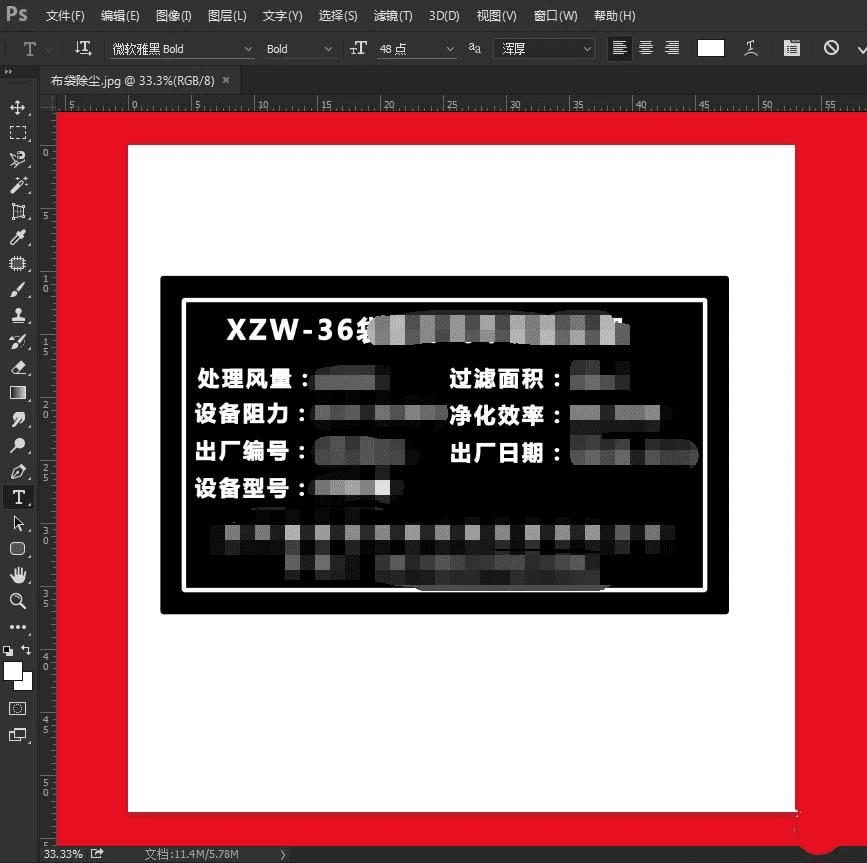Select the Hand tool
The width and height of the screenshot is (867, 863).
point(18,575)
